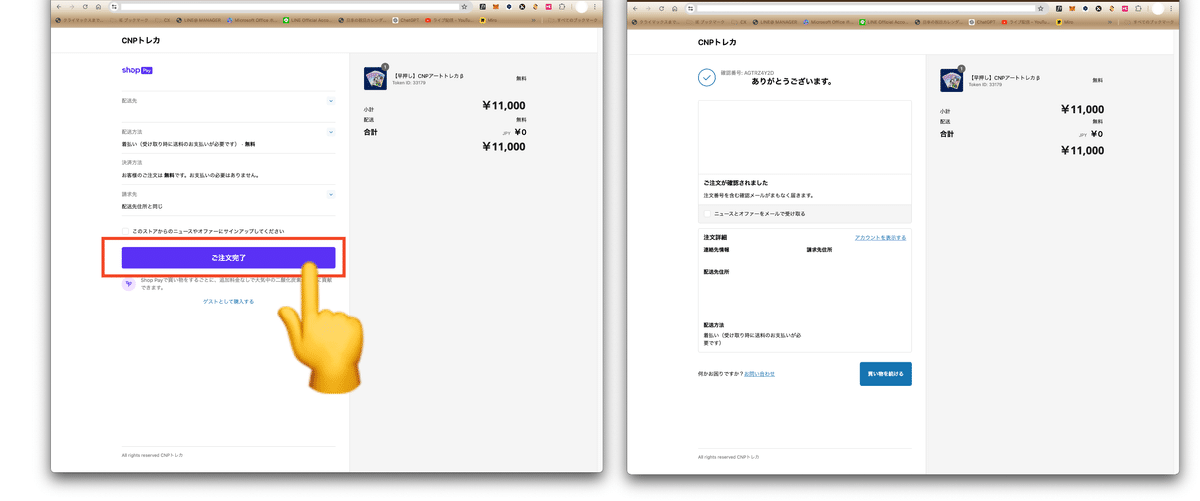Open the three-dot Chrome menu in right browser
Viewport: 1200px width, 501px height.
tap(1171, 8)
